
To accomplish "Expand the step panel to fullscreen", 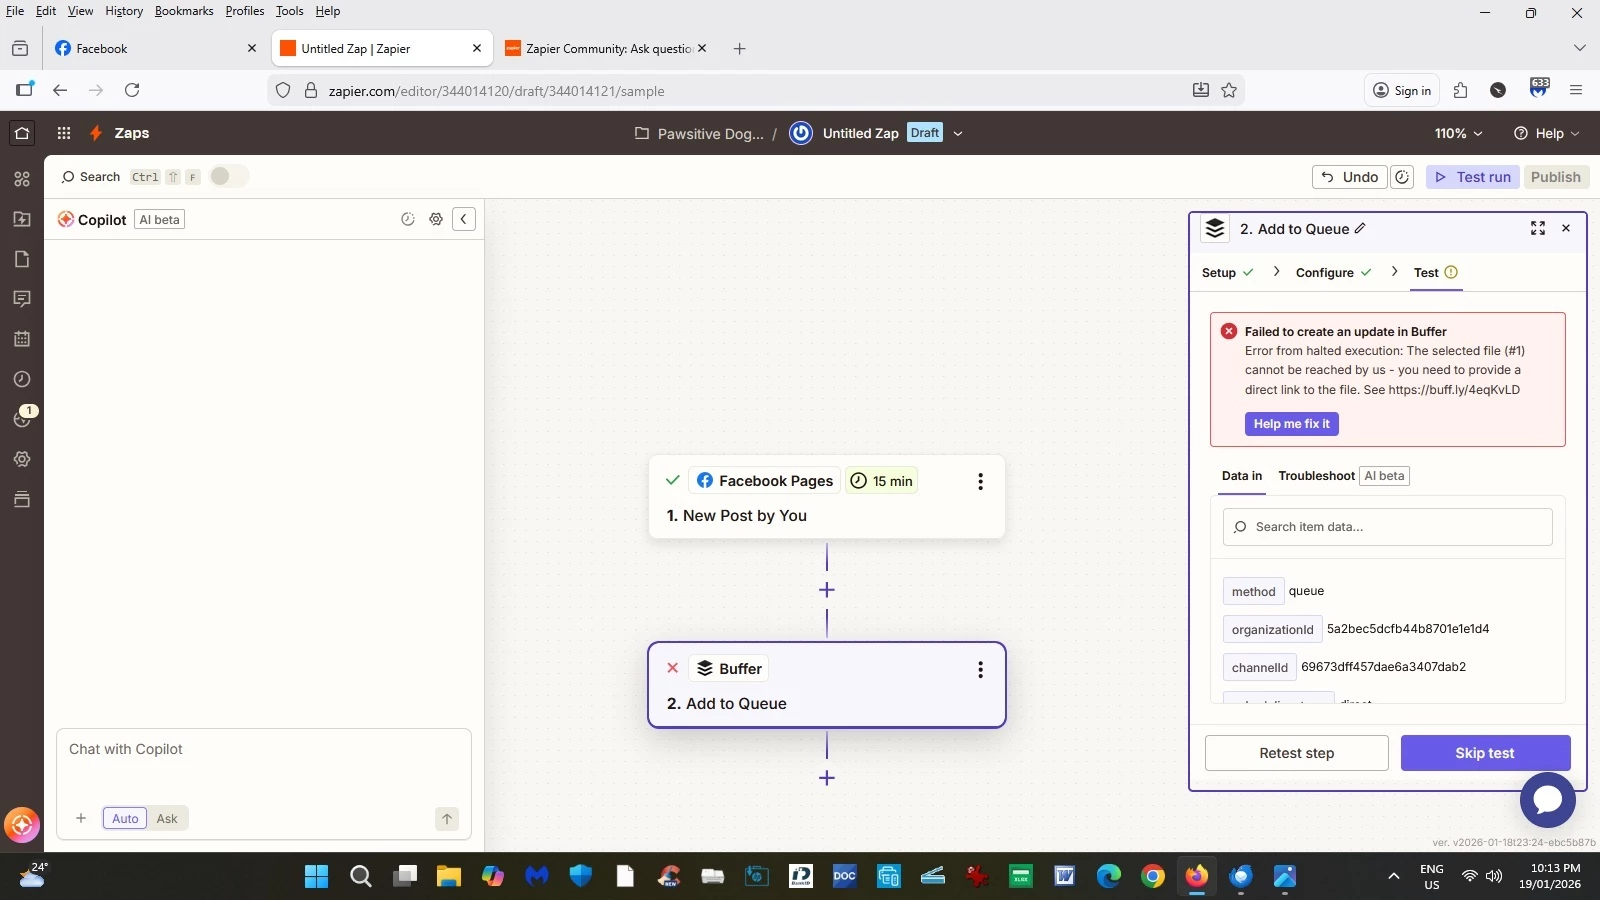I will tap(1538, 228).
